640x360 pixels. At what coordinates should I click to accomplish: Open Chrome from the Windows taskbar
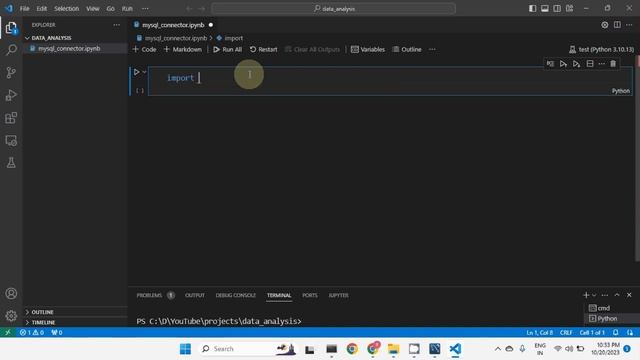[x=352, y=349]
